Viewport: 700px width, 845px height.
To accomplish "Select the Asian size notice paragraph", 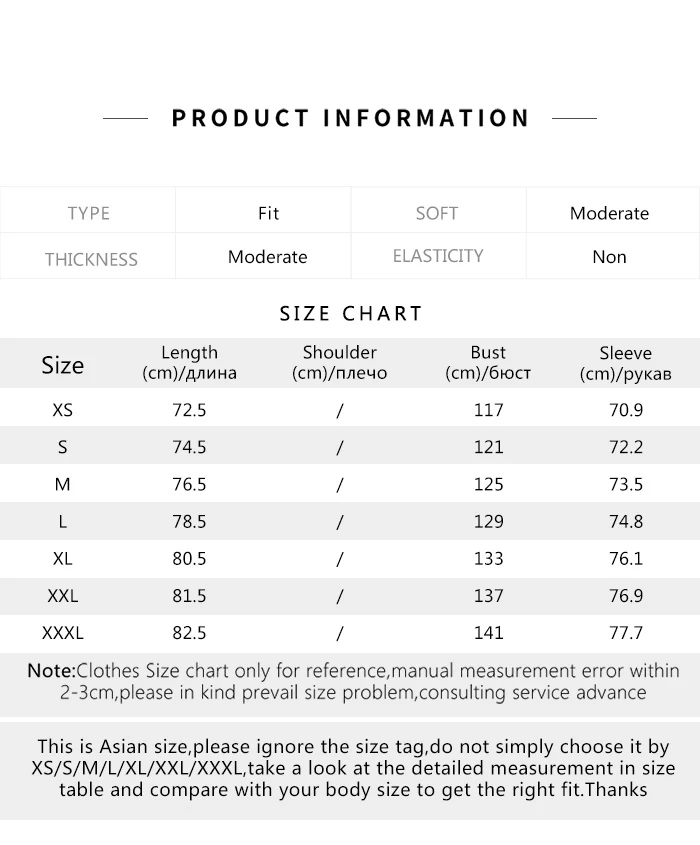I will [x=353, y=768].
